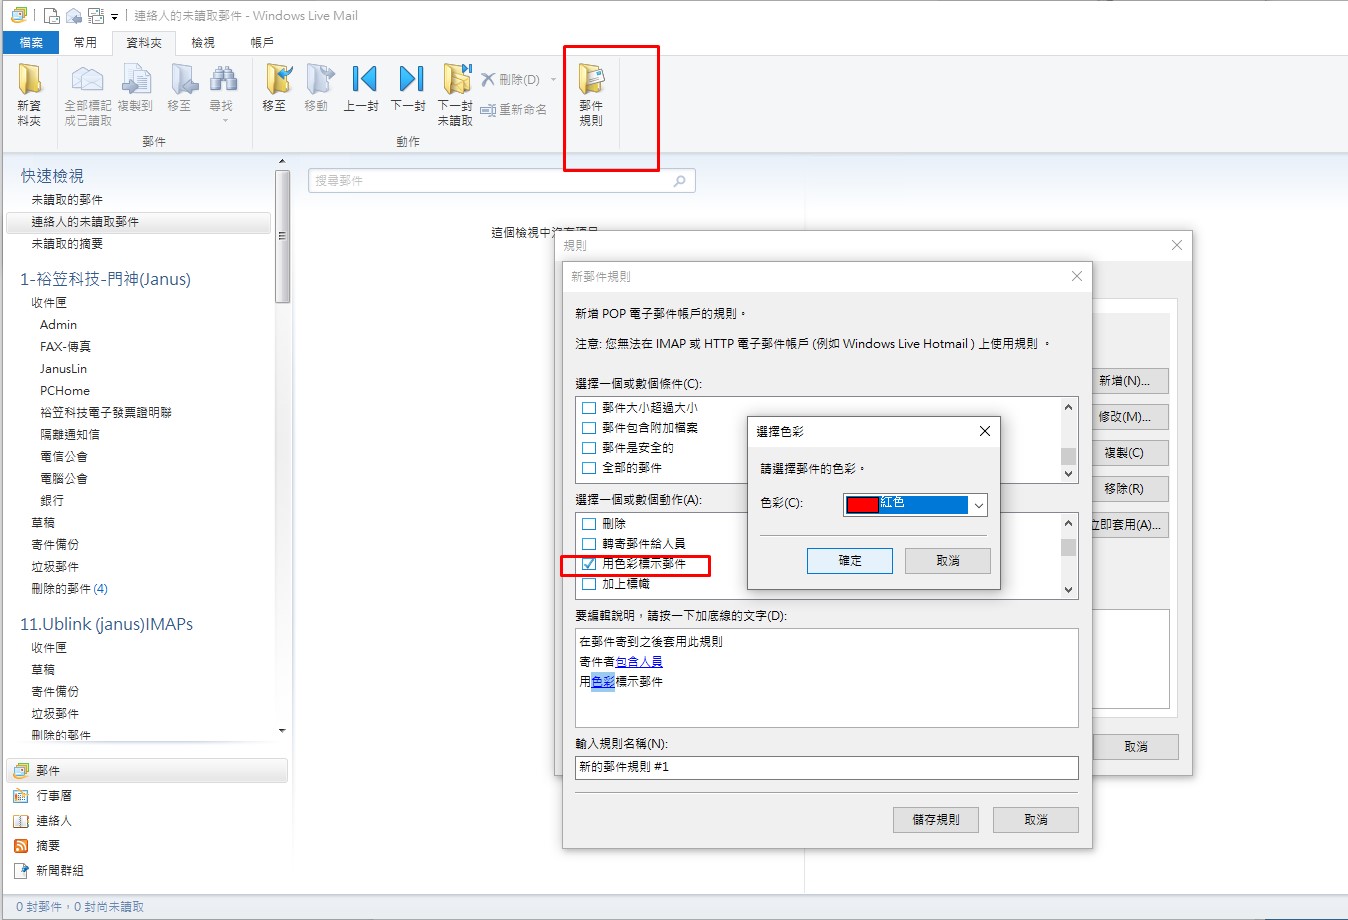Open 連絡人 (Contacts) from the bottom navigation
This screenshot has width=1348, height=920.
tap(54, 821)
